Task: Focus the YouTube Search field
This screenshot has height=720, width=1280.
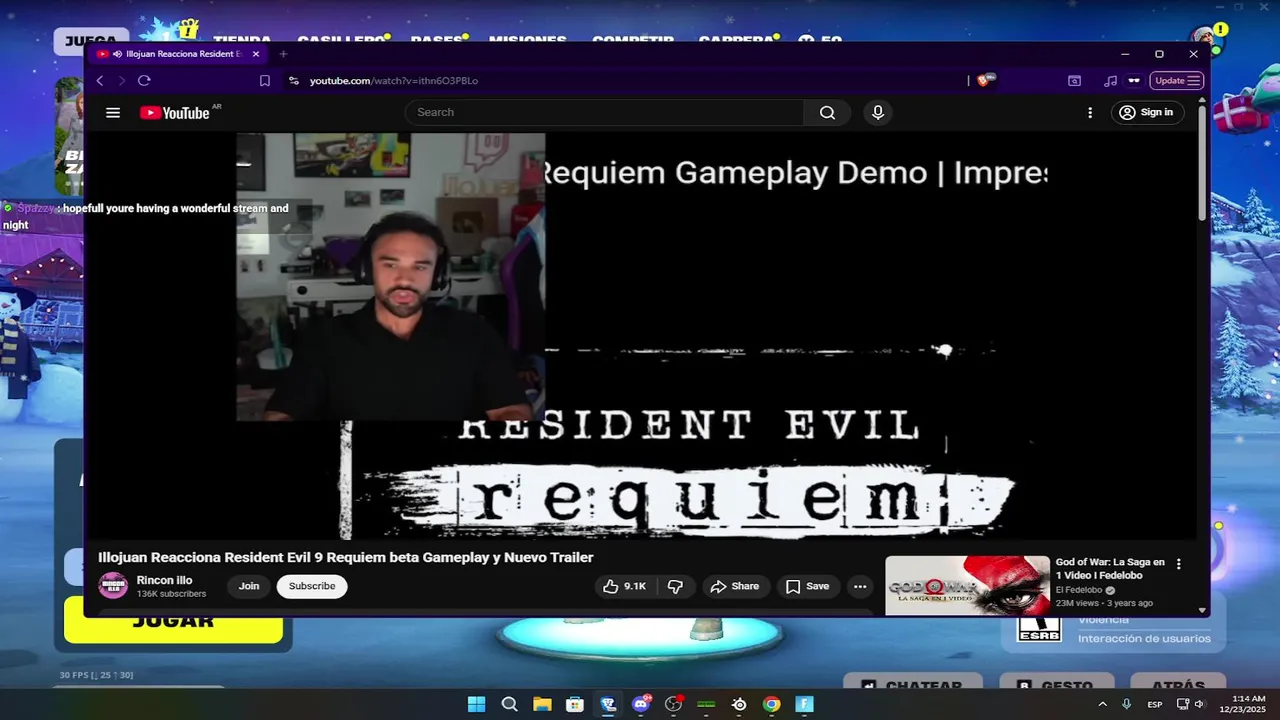Action: coord(604,112)
